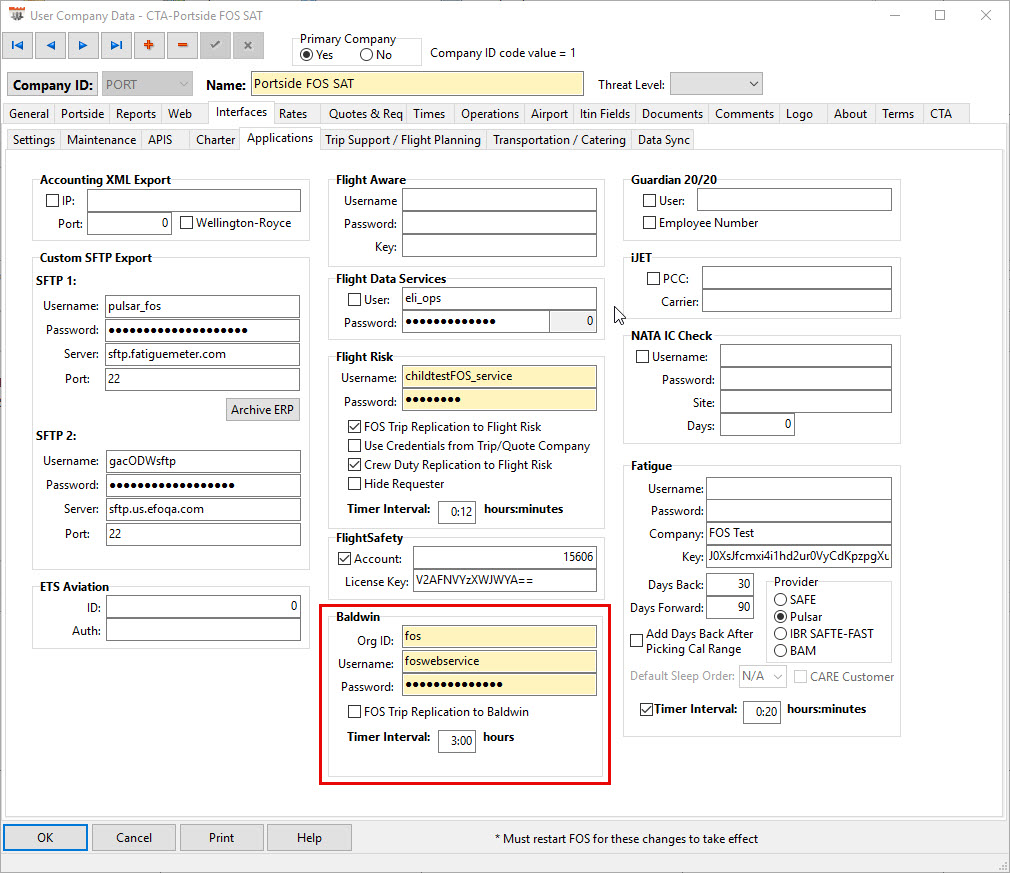1010x873 pixels.
Task: Open the Trip Support / Flight Planning subtab
Action: 403,140
